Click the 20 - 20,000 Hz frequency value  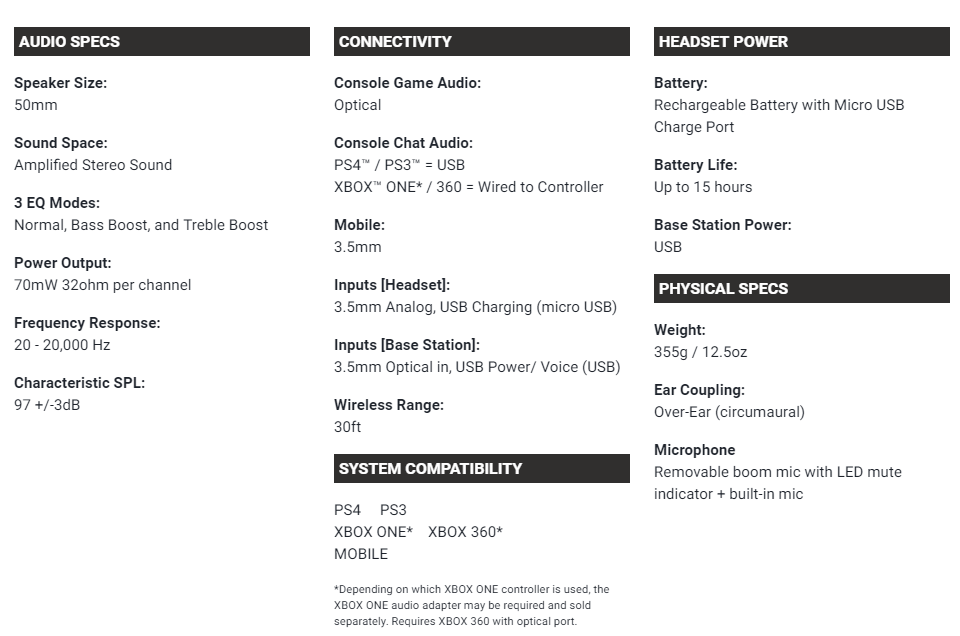(x=62, y=345)
